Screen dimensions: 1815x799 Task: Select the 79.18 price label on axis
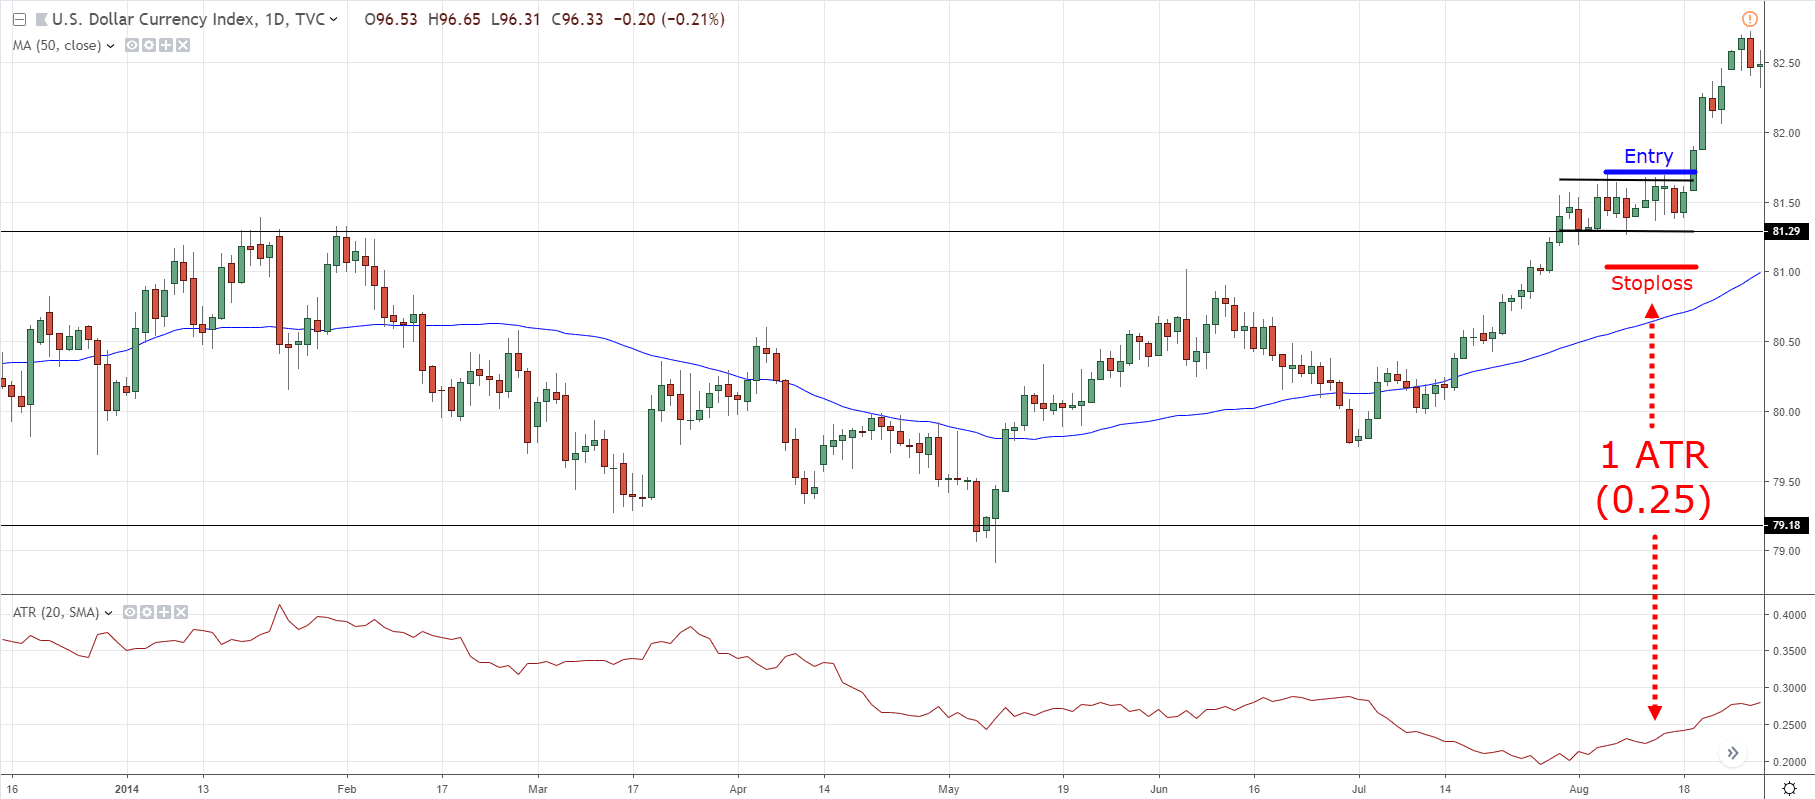1787,525
